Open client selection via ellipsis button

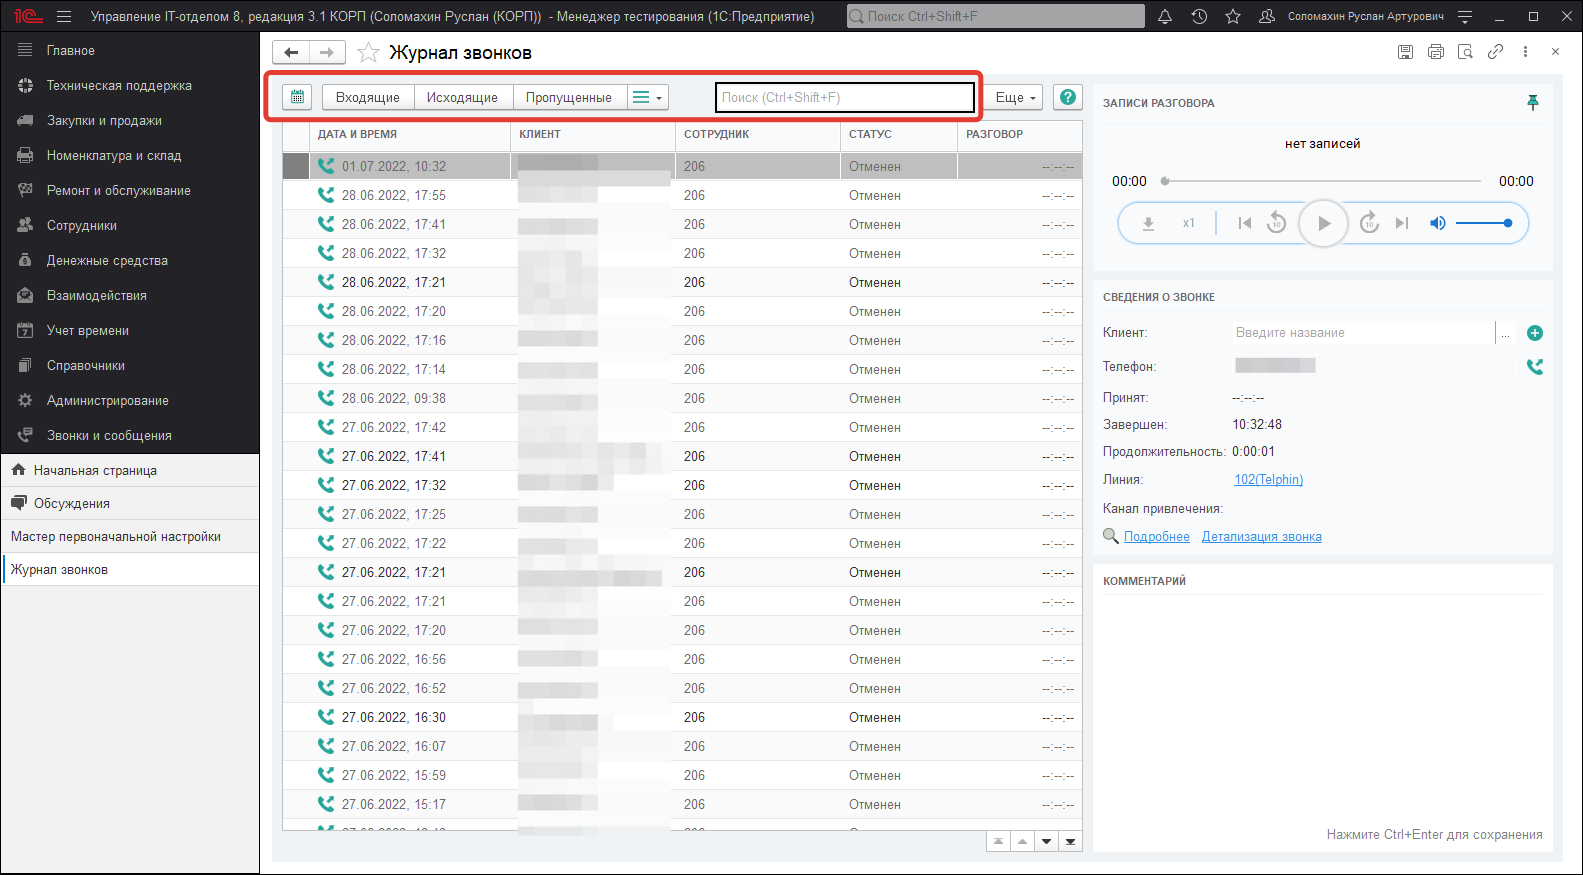[x=1505, y=333]
